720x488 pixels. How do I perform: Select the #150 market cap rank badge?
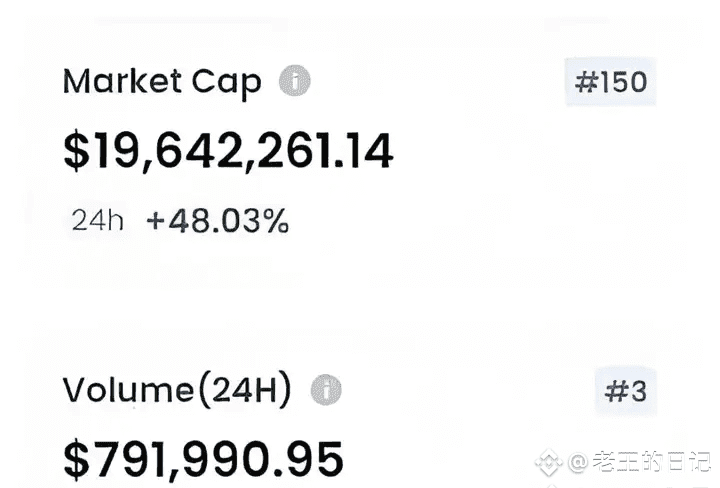[611, 82]
